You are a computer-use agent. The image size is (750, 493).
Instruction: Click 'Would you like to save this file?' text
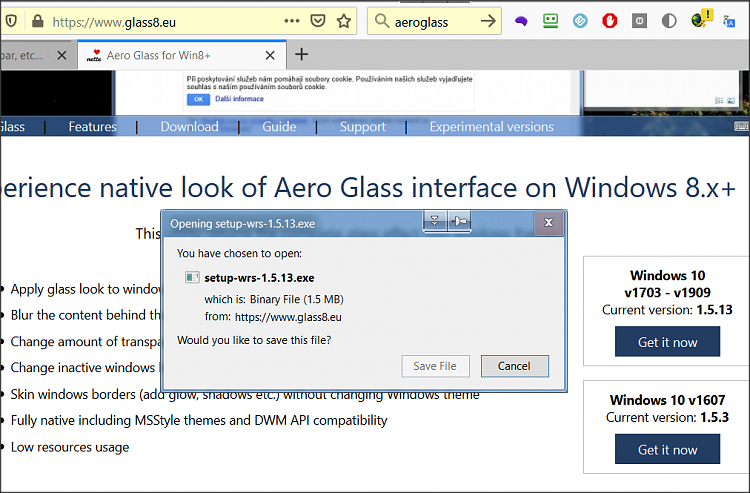coord(254,340)
